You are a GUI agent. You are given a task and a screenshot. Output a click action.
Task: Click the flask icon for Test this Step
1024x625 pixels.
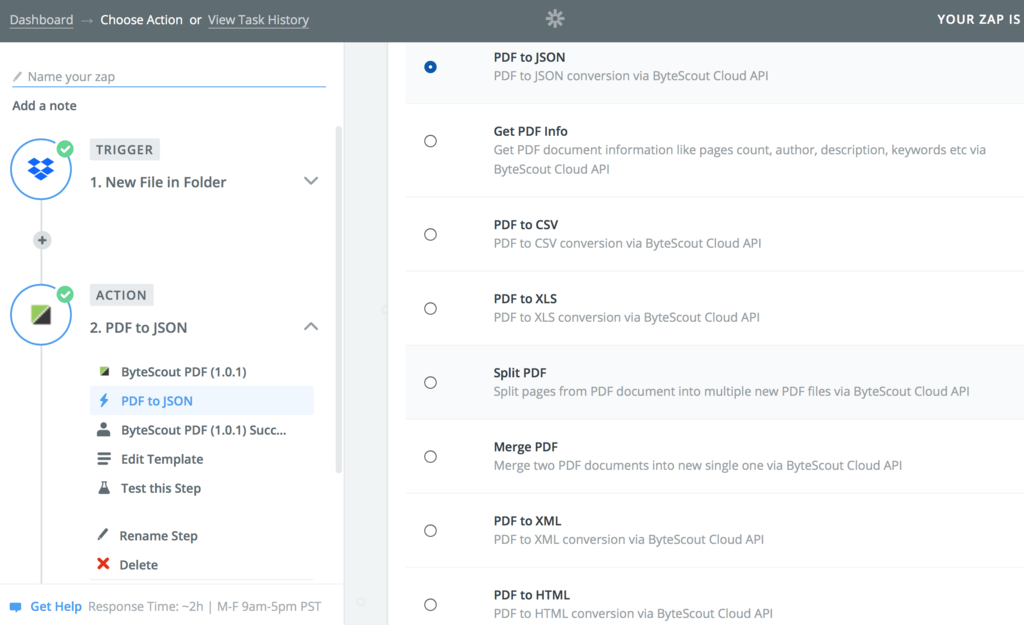[104, 488]
